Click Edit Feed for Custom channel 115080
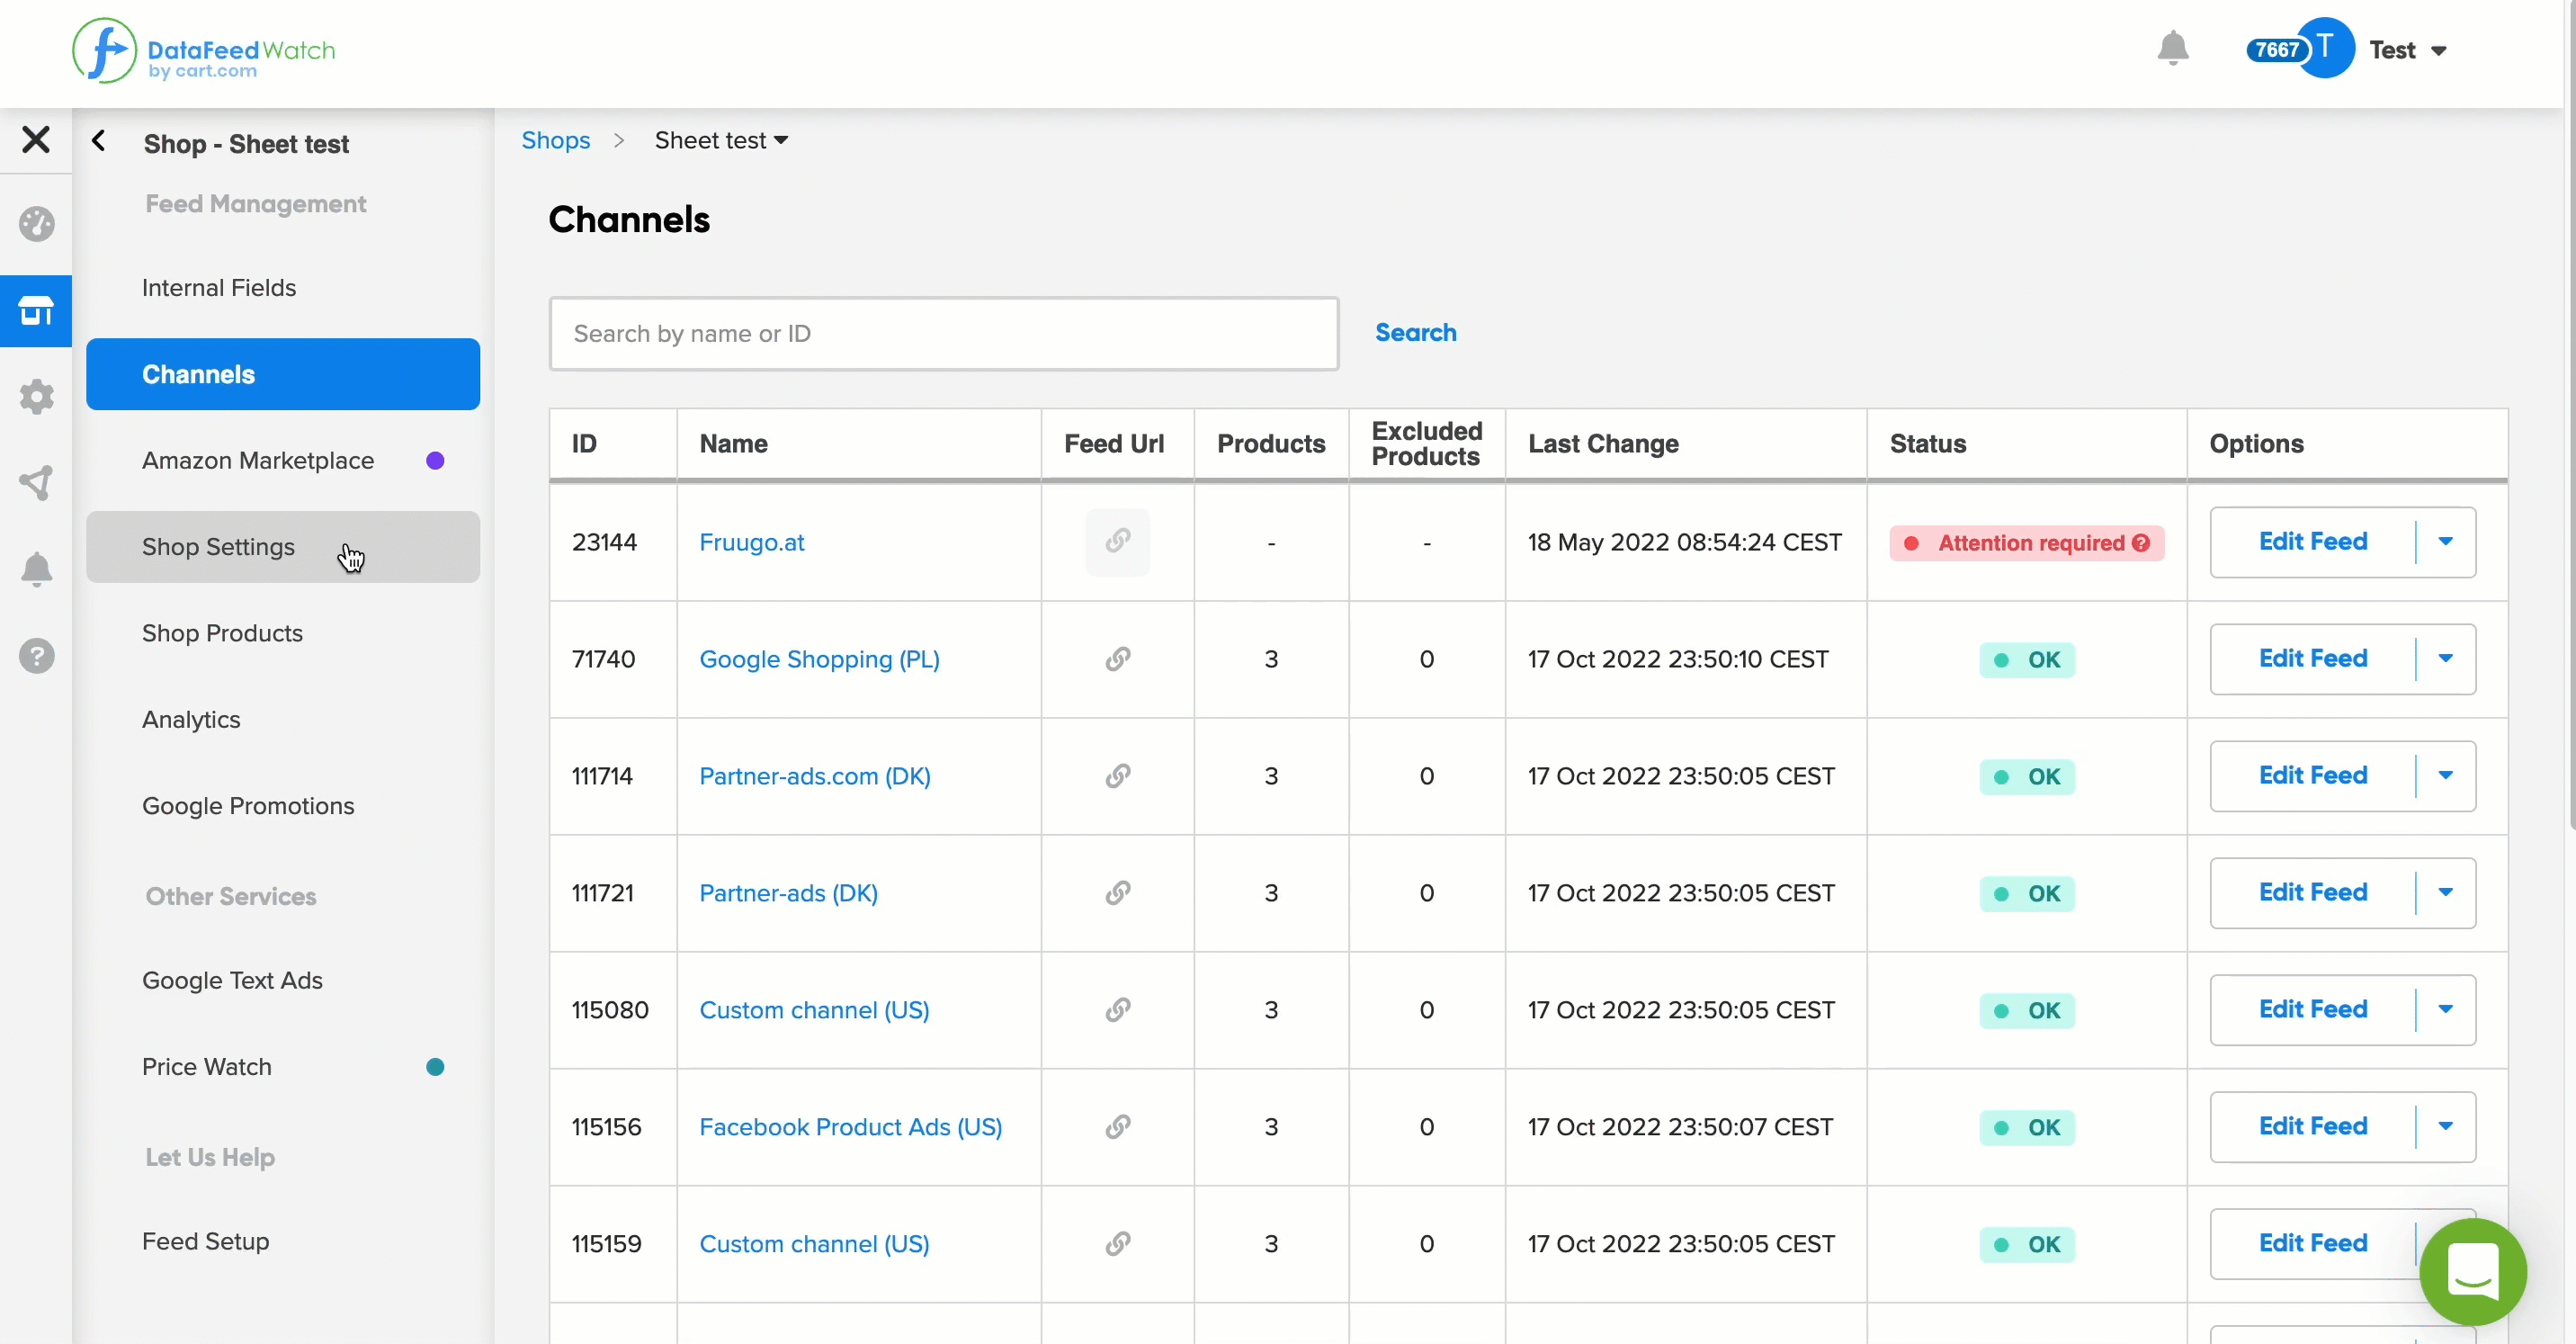 2313,1010
